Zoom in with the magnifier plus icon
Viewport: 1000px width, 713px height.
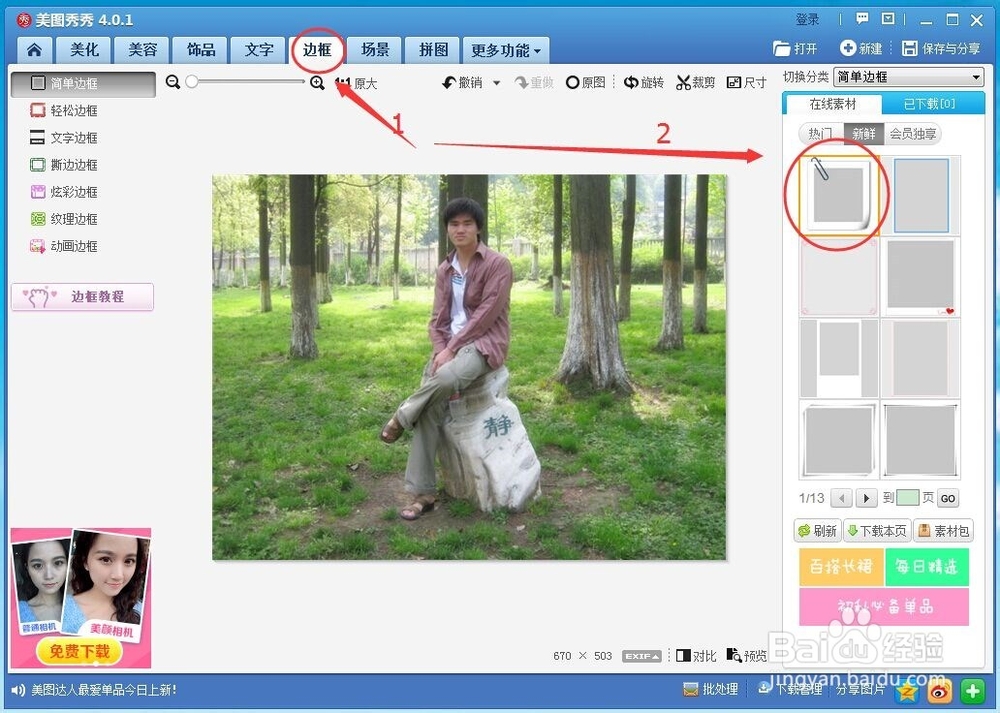[x=317, y=83]
